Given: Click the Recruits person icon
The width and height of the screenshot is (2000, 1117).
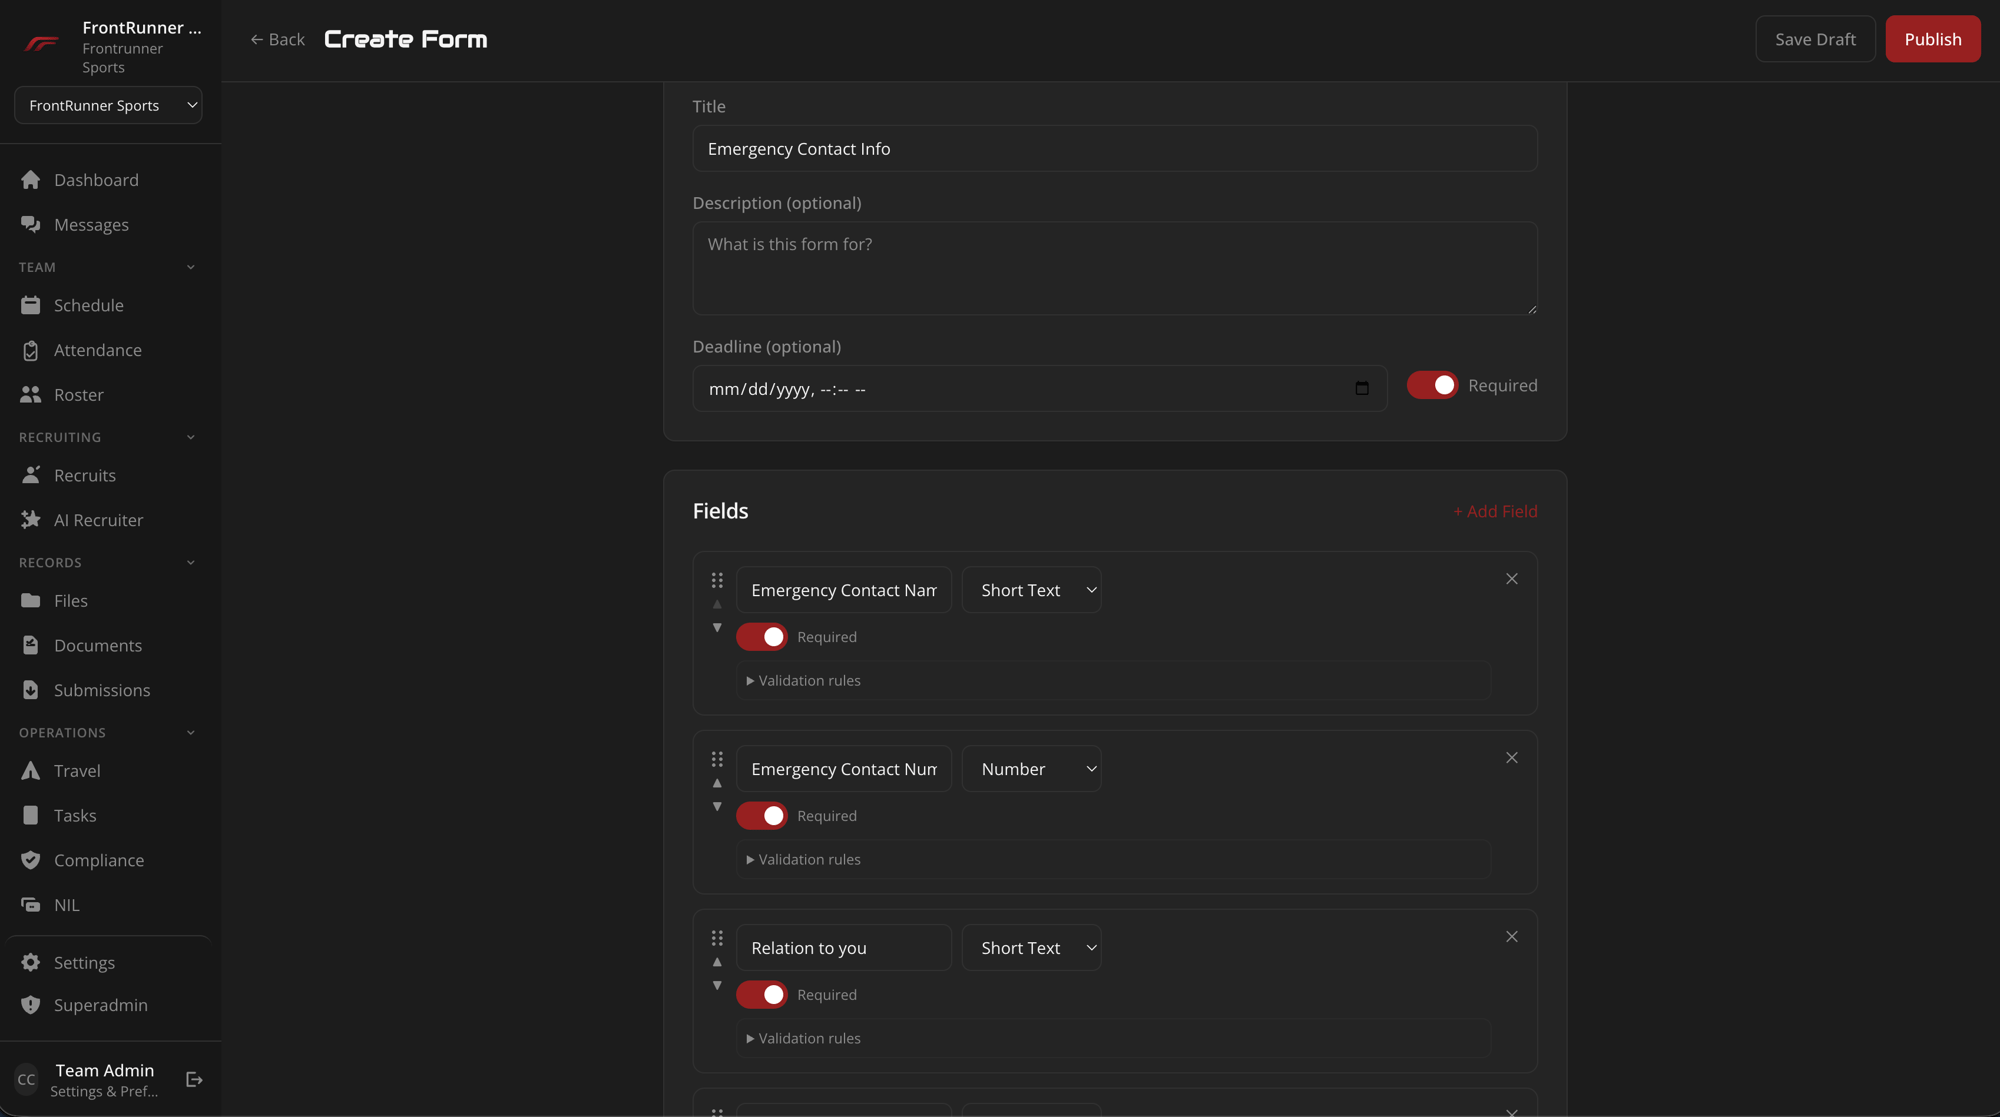Looking at the screenshot, I should [x=31, y=475].
